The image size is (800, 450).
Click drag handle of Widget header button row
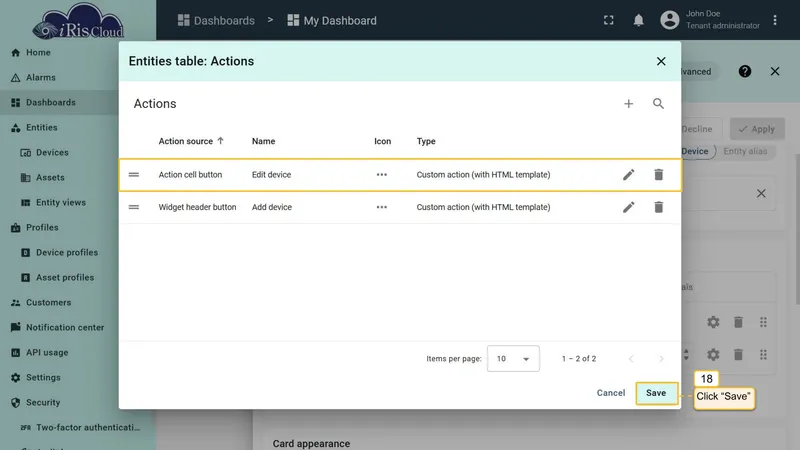pos(134,207)
